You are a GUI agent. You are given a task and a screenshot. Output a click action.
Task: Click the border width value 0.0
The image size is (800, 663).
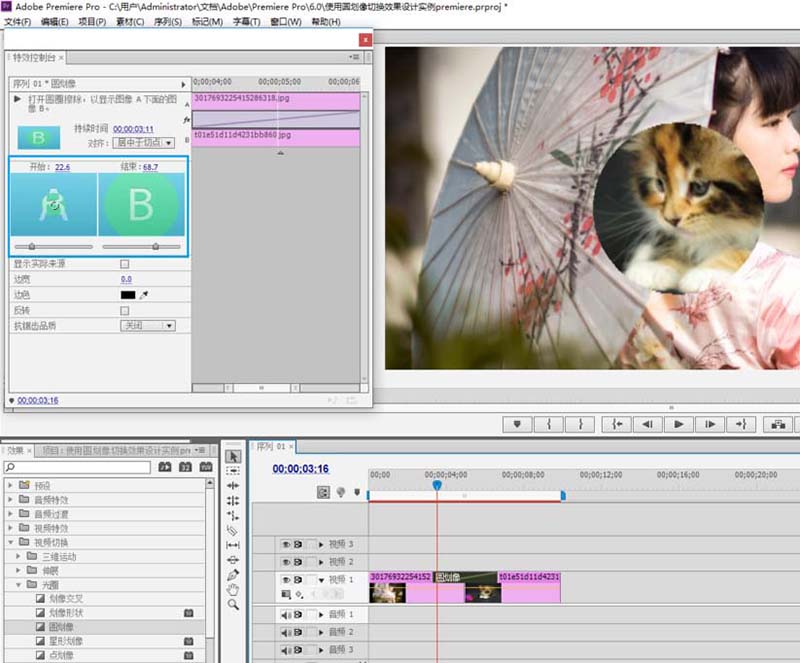click(x=126, y=279)
